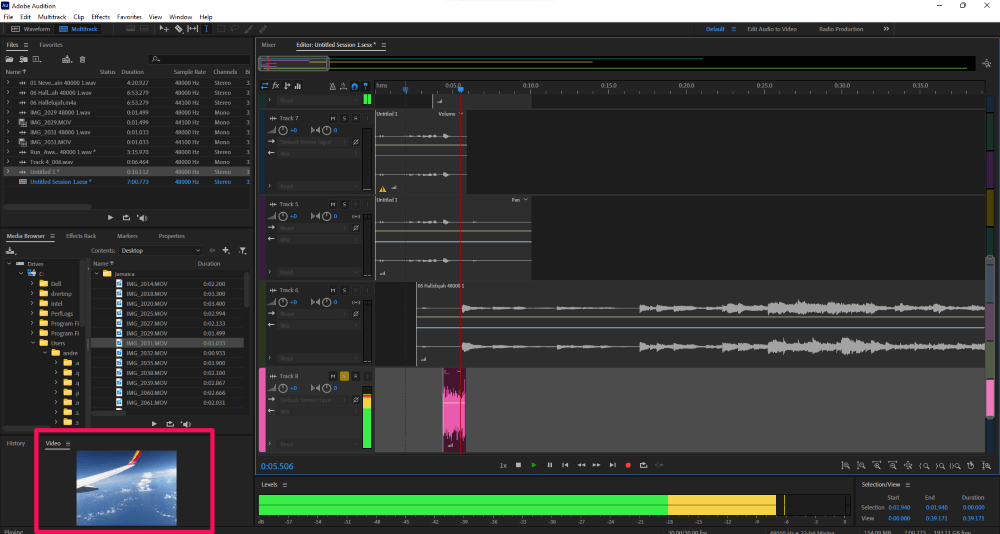Switch to the Multitrack view button
Viewport: 1000px width, 534px height.
[x=78, y=29]
